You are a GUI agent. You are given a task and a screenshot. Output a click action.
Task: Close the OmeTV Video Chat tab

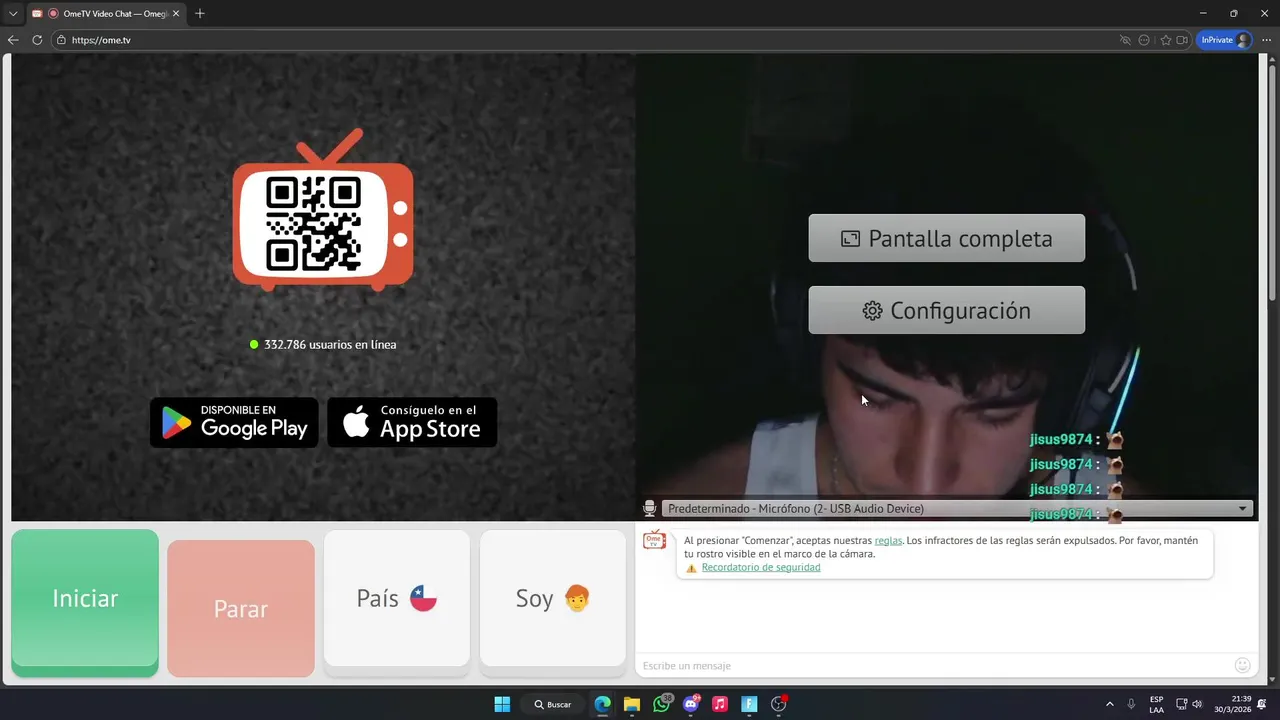[x=176, y=14]
